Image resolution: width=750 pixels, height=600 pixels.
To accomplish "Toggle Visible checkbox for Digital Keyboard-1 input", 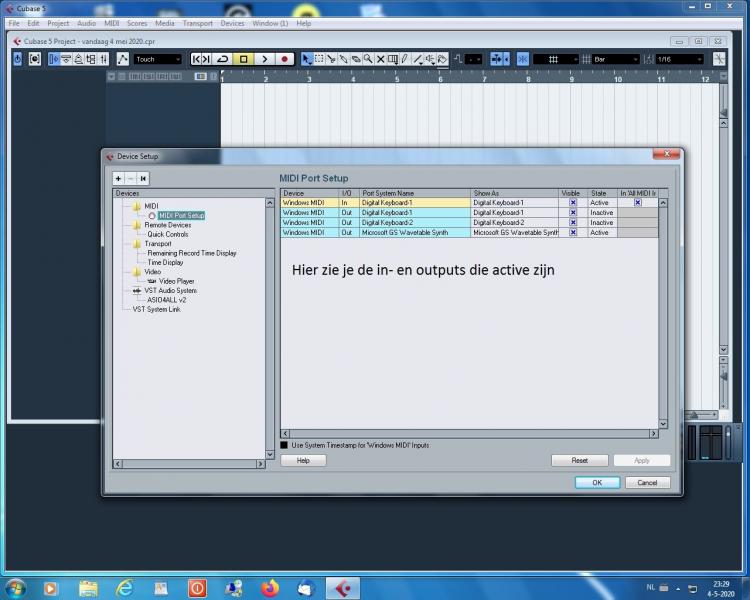I will click(573, 202).
